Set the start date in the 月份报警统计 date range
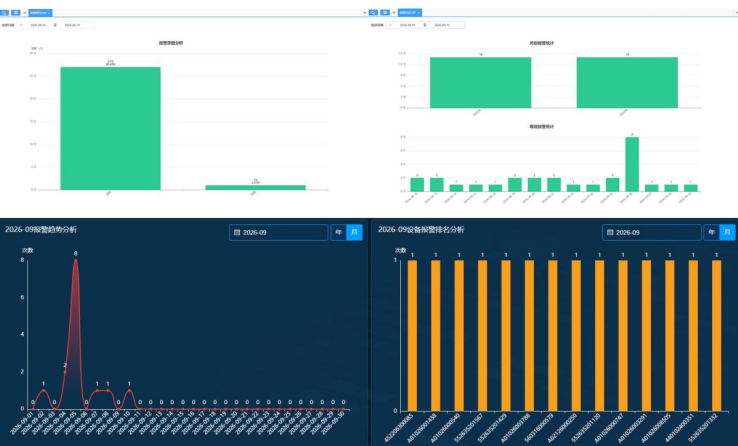738x446 pixels. point(408,25)
